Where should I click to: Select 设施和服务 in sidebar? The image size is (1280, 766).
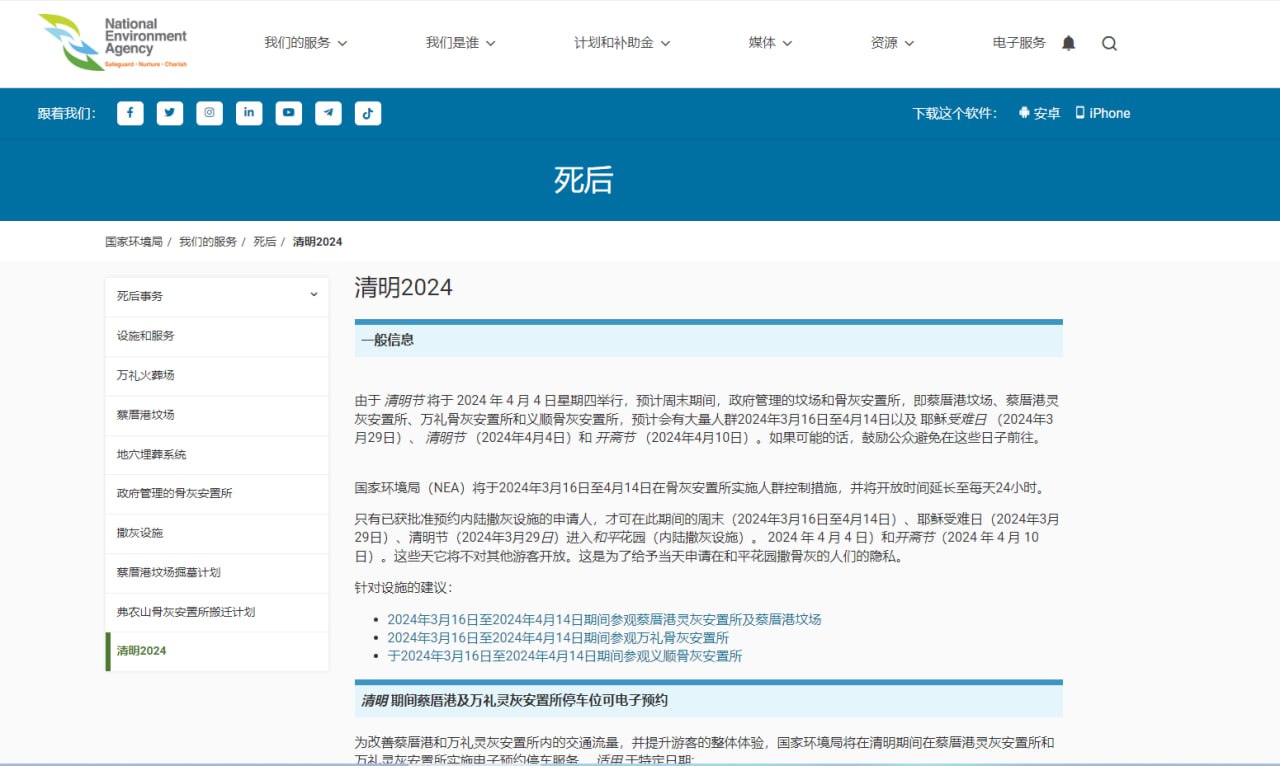pos(217,336)
